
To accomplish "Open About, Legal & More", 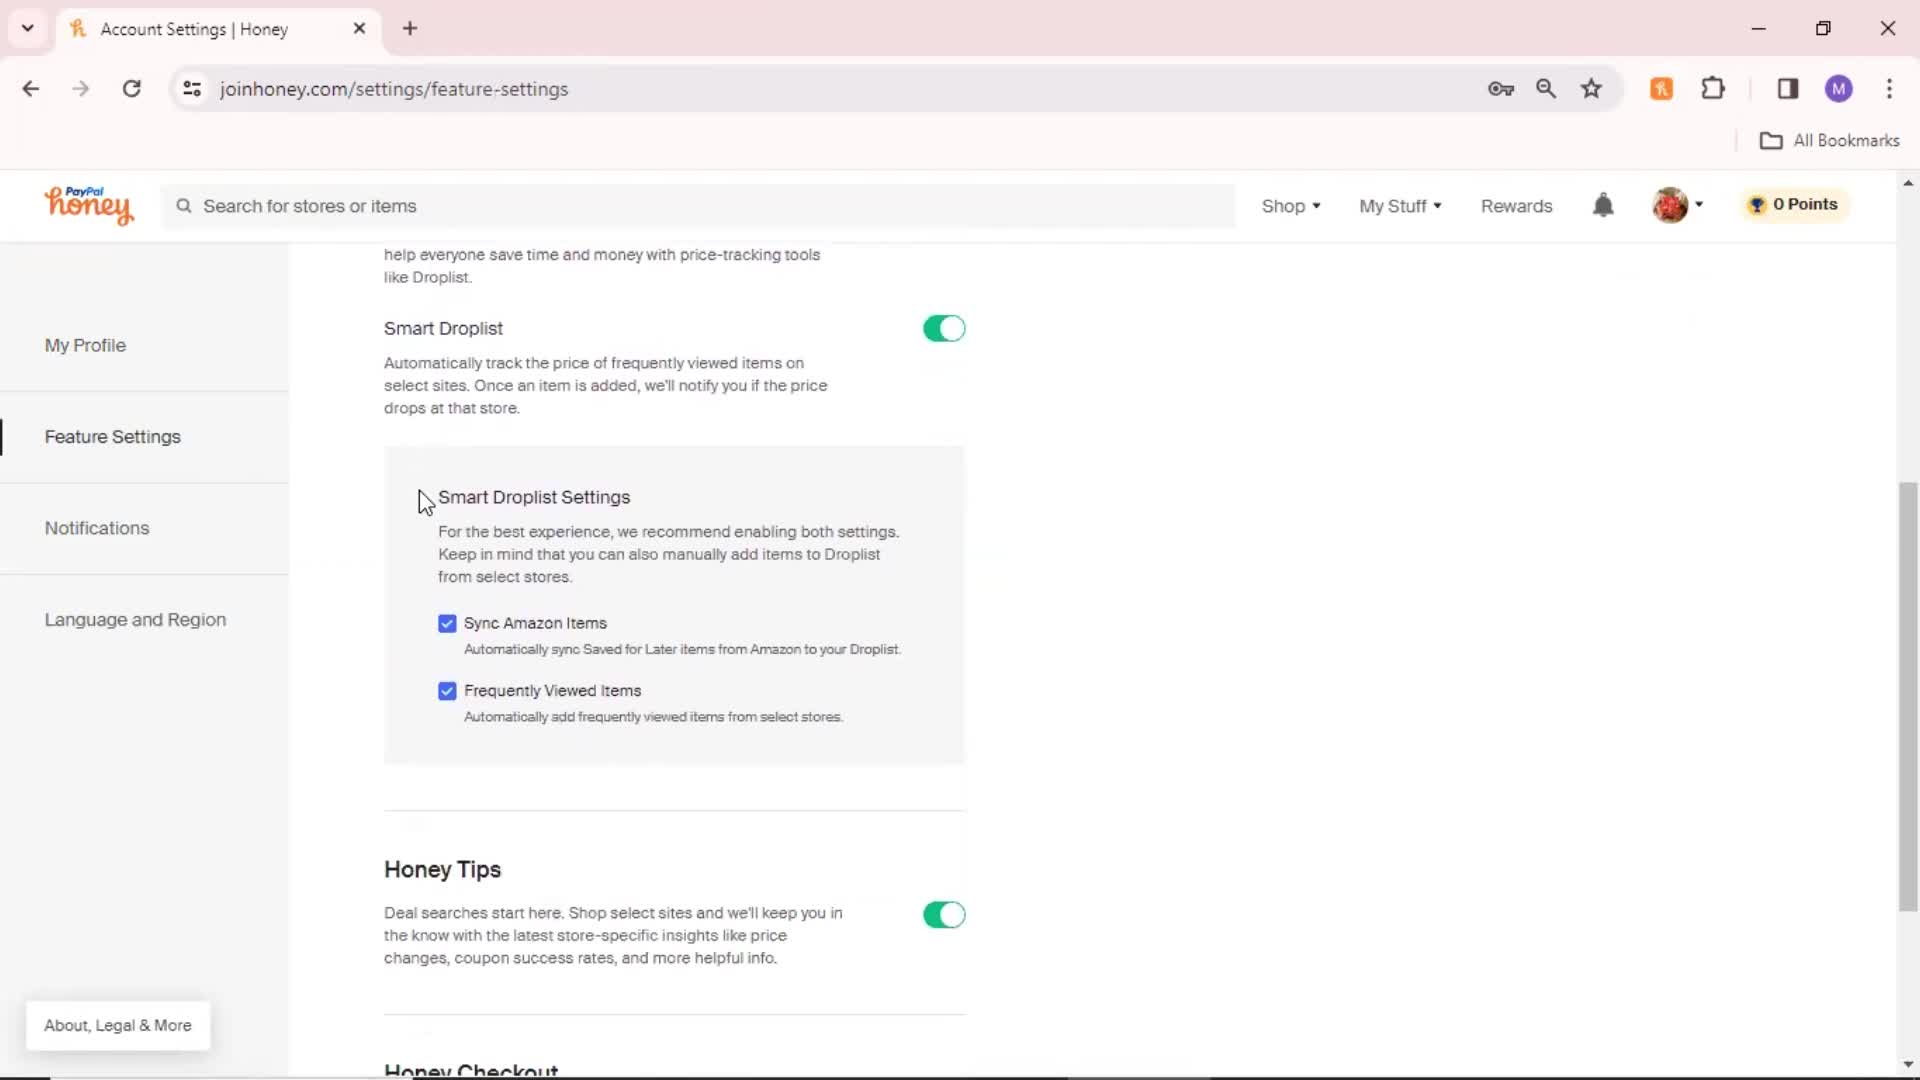I will pyautogui.click(x=118, y=1026).
